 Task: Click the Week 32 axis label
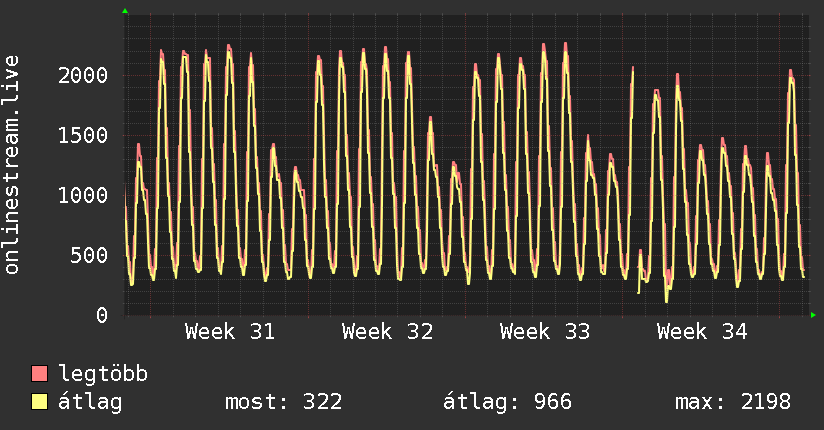(387, 332)
